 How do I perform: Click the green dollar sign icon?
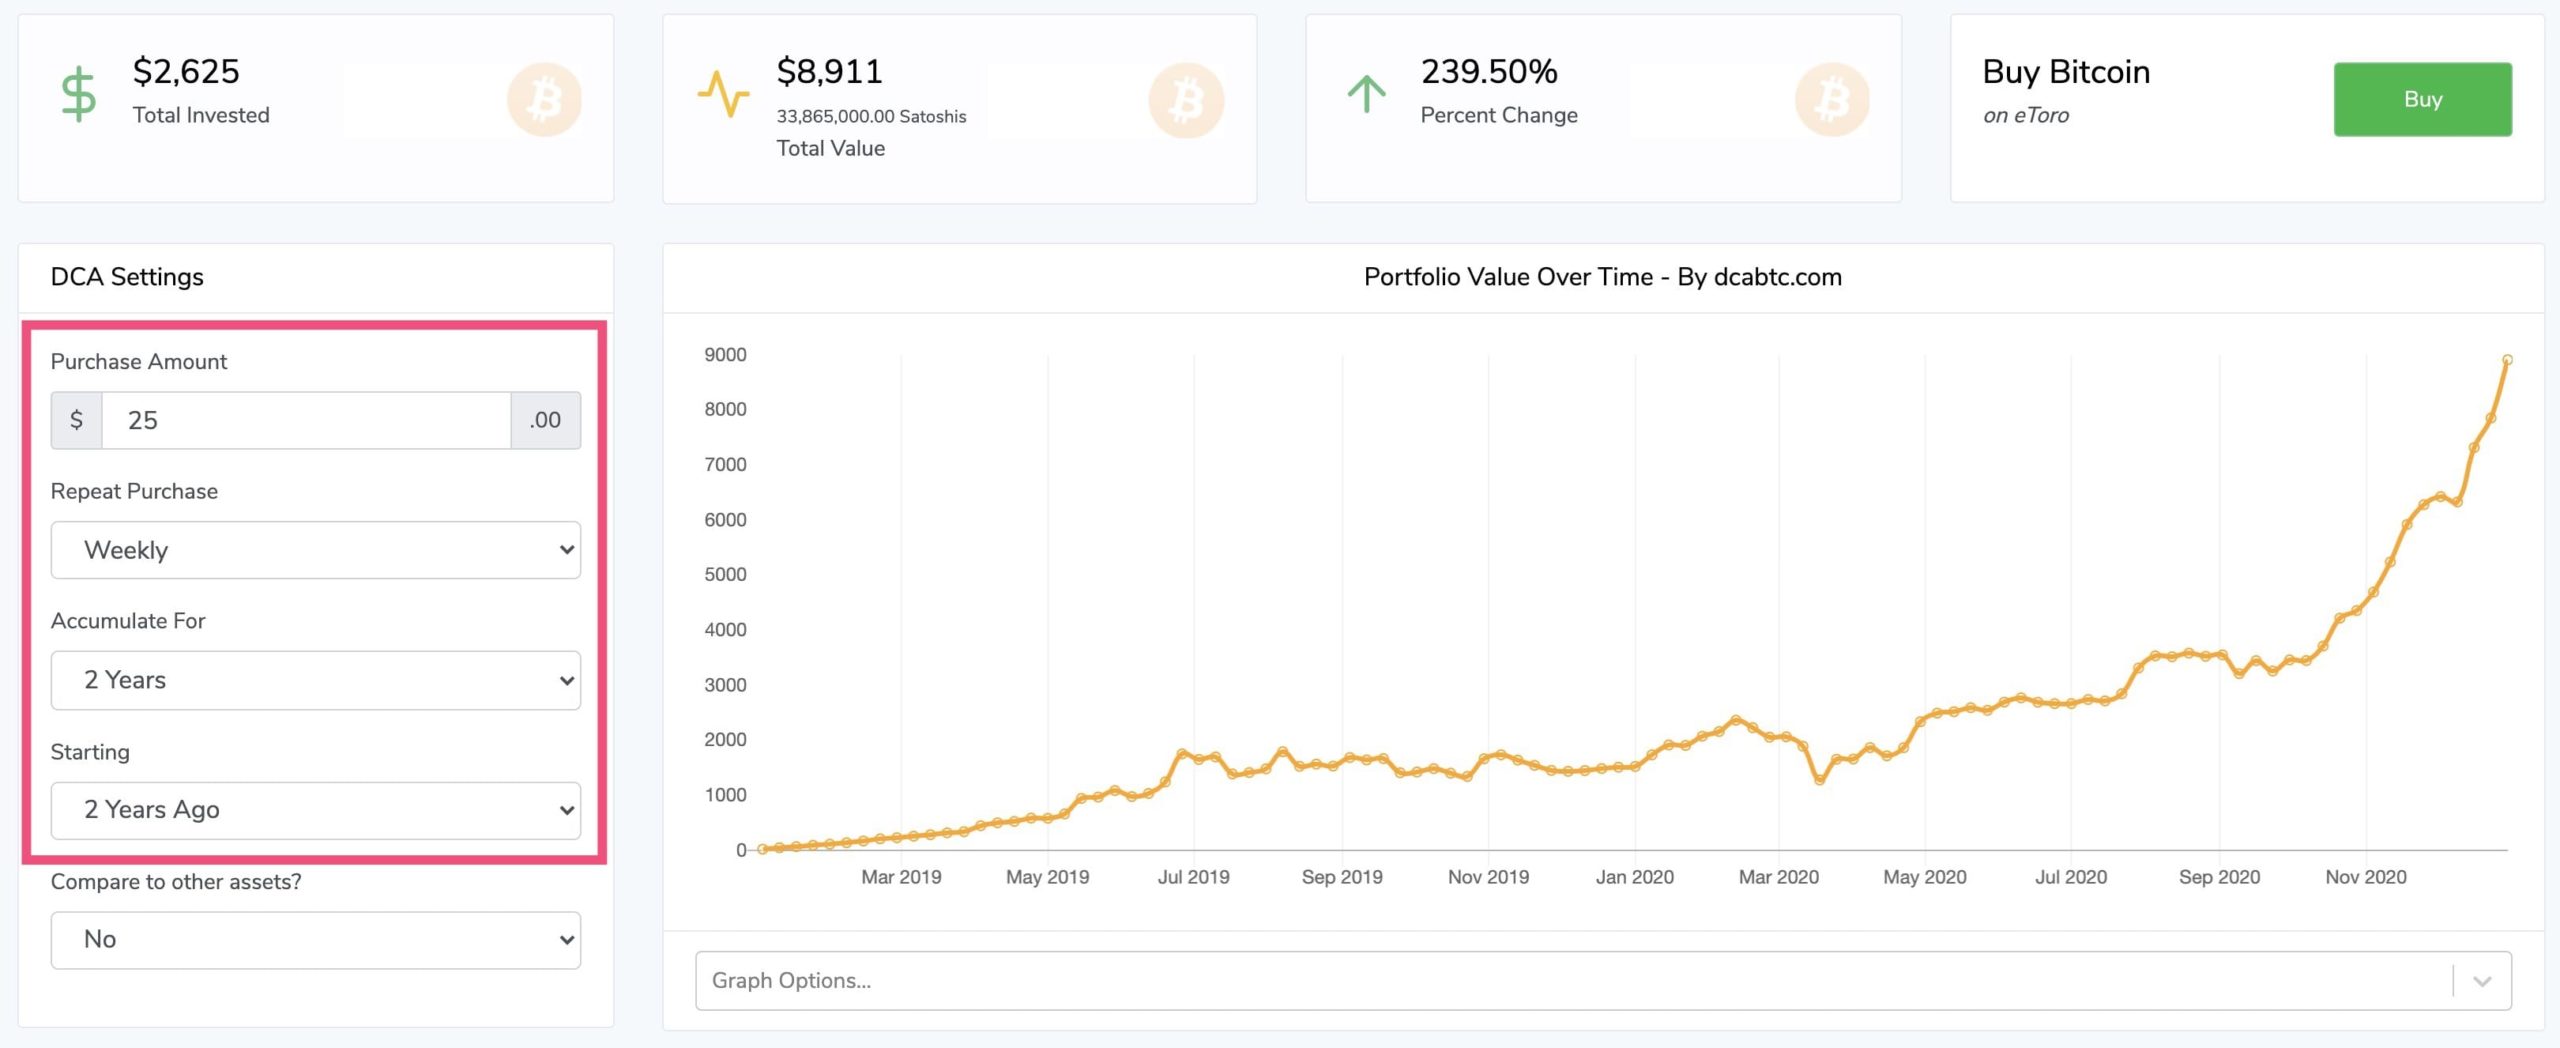pyautogui.click(x=78, y=95)
